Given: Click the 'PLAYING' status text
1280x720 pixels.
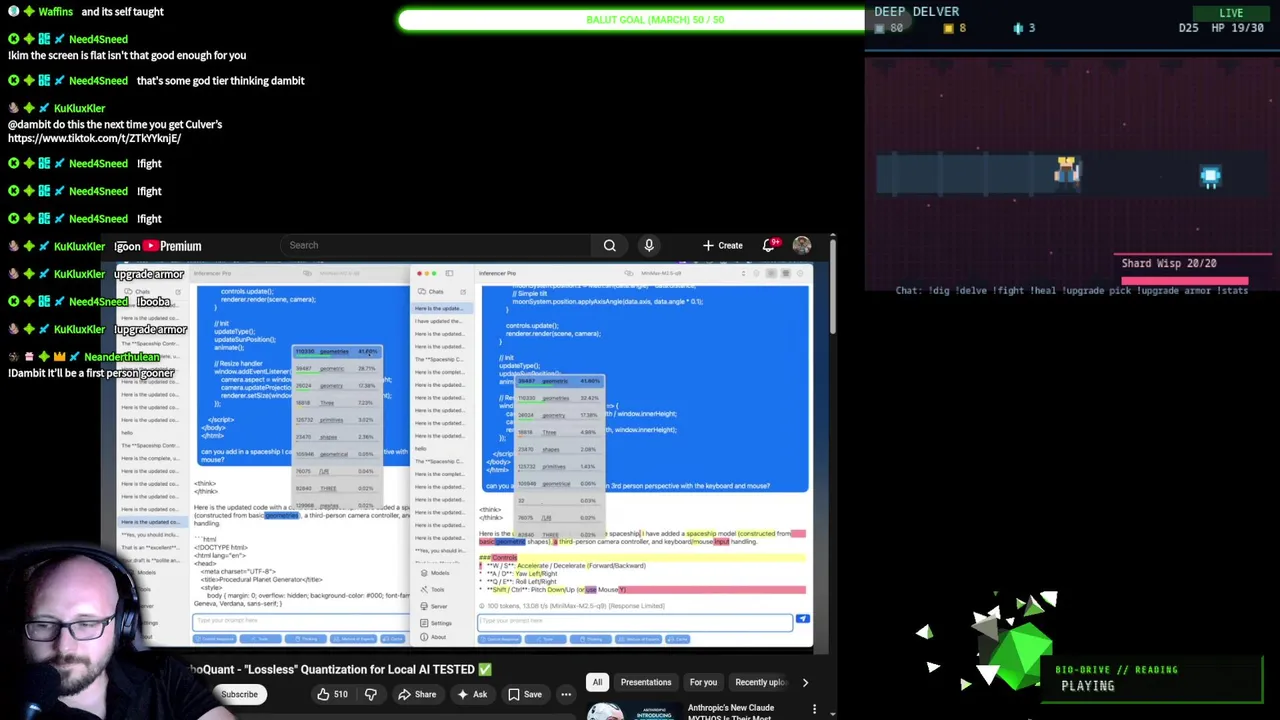Looking at the screenshot, I should click(x=1087, y=686).
